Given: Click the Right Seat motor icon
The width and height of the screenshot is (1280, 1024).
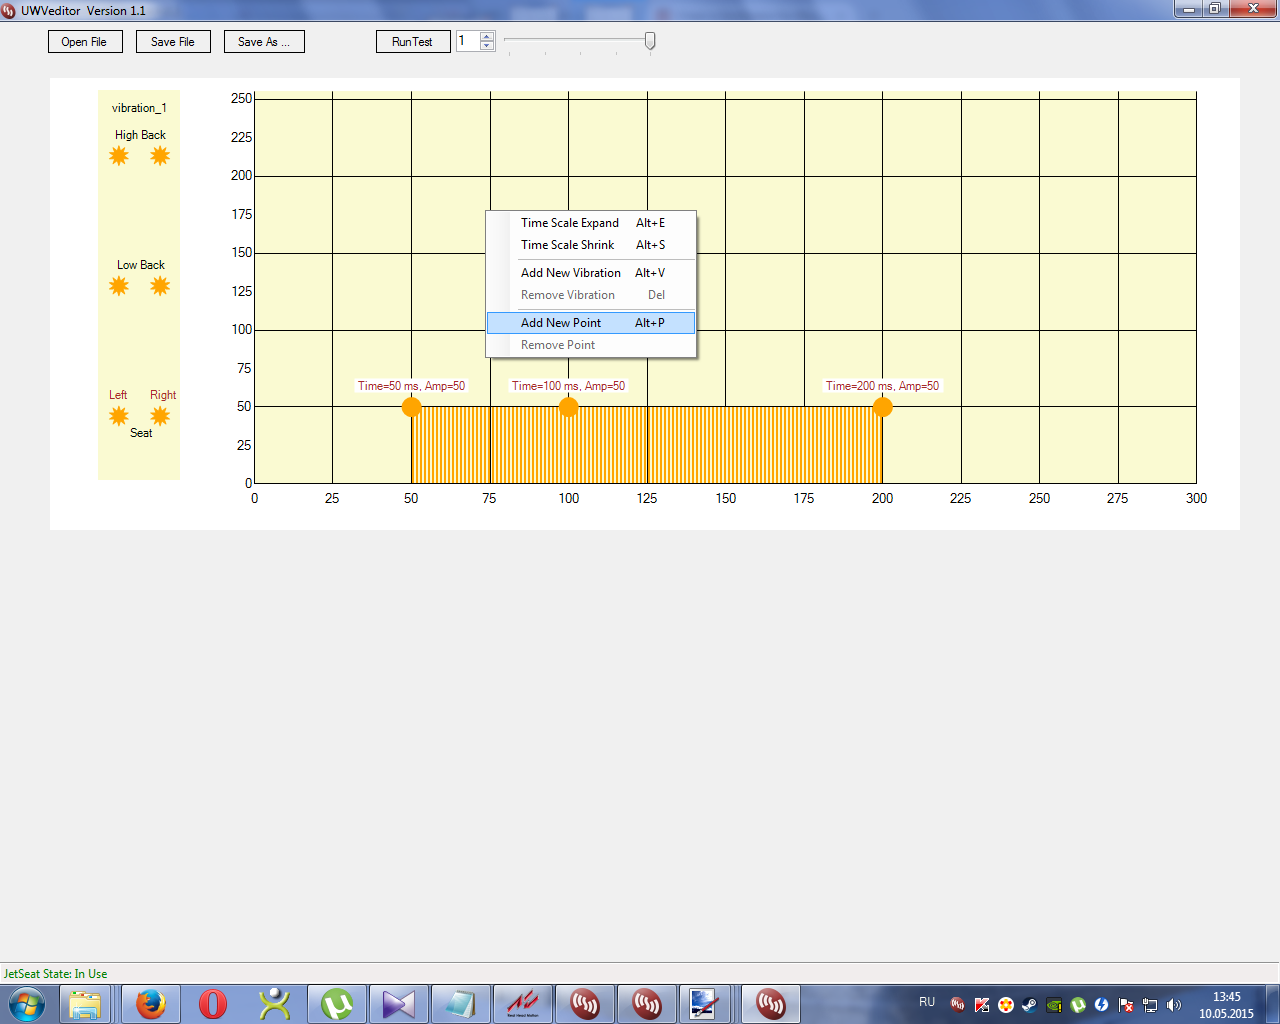Looking at the screenshot, I should tap(160, 416).
